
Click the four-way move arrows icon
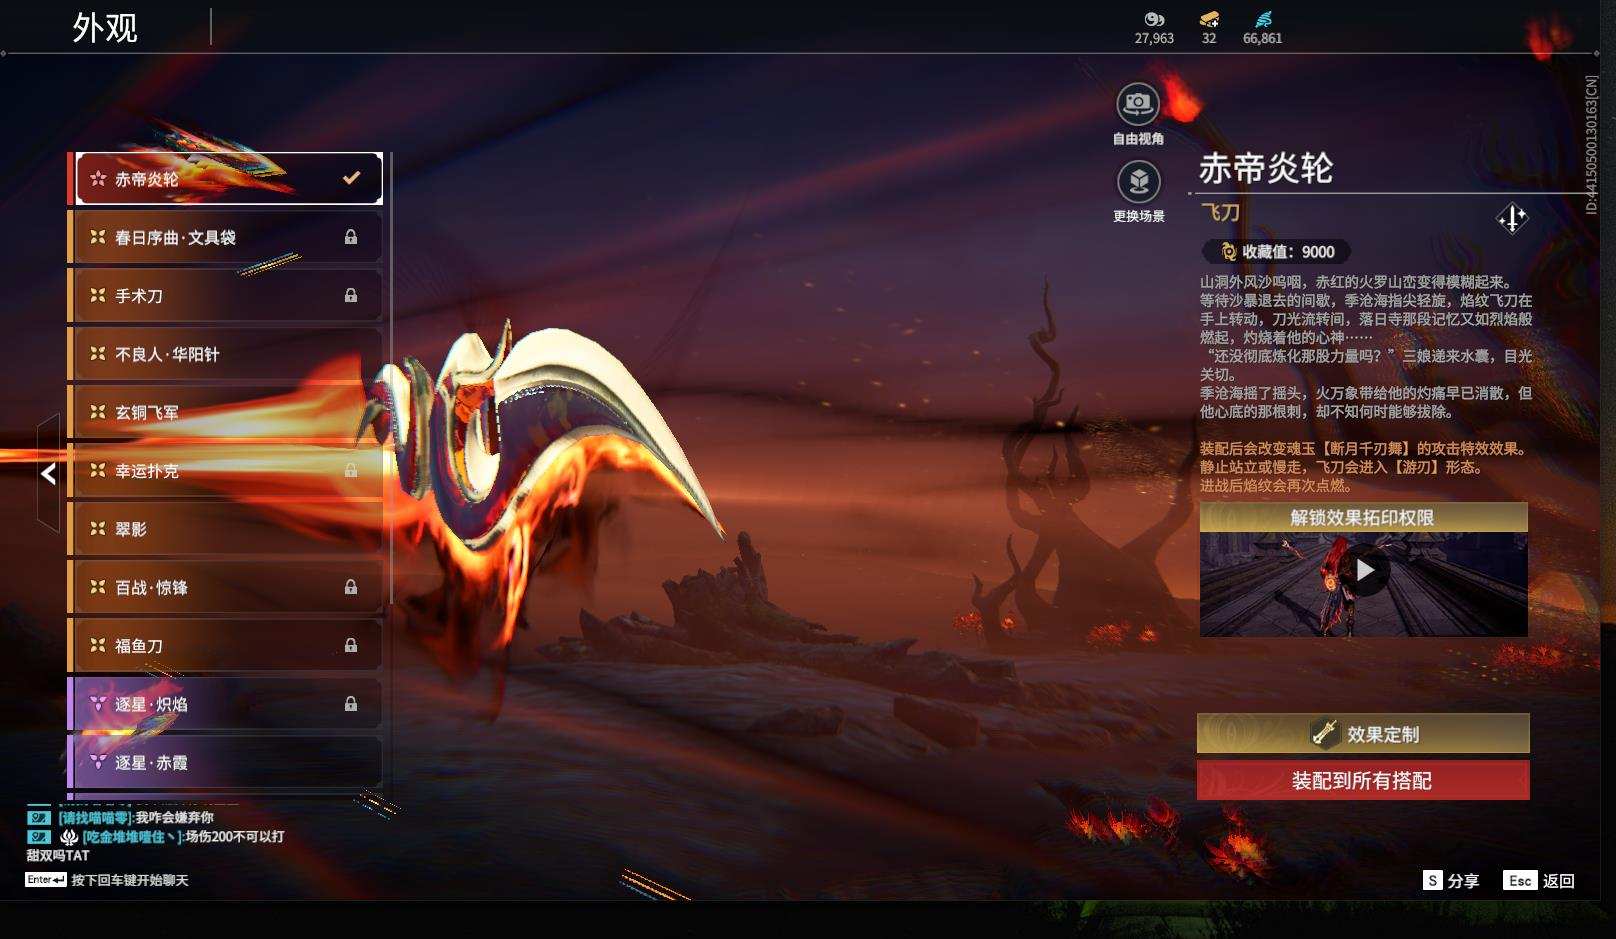pos(1512,218)
